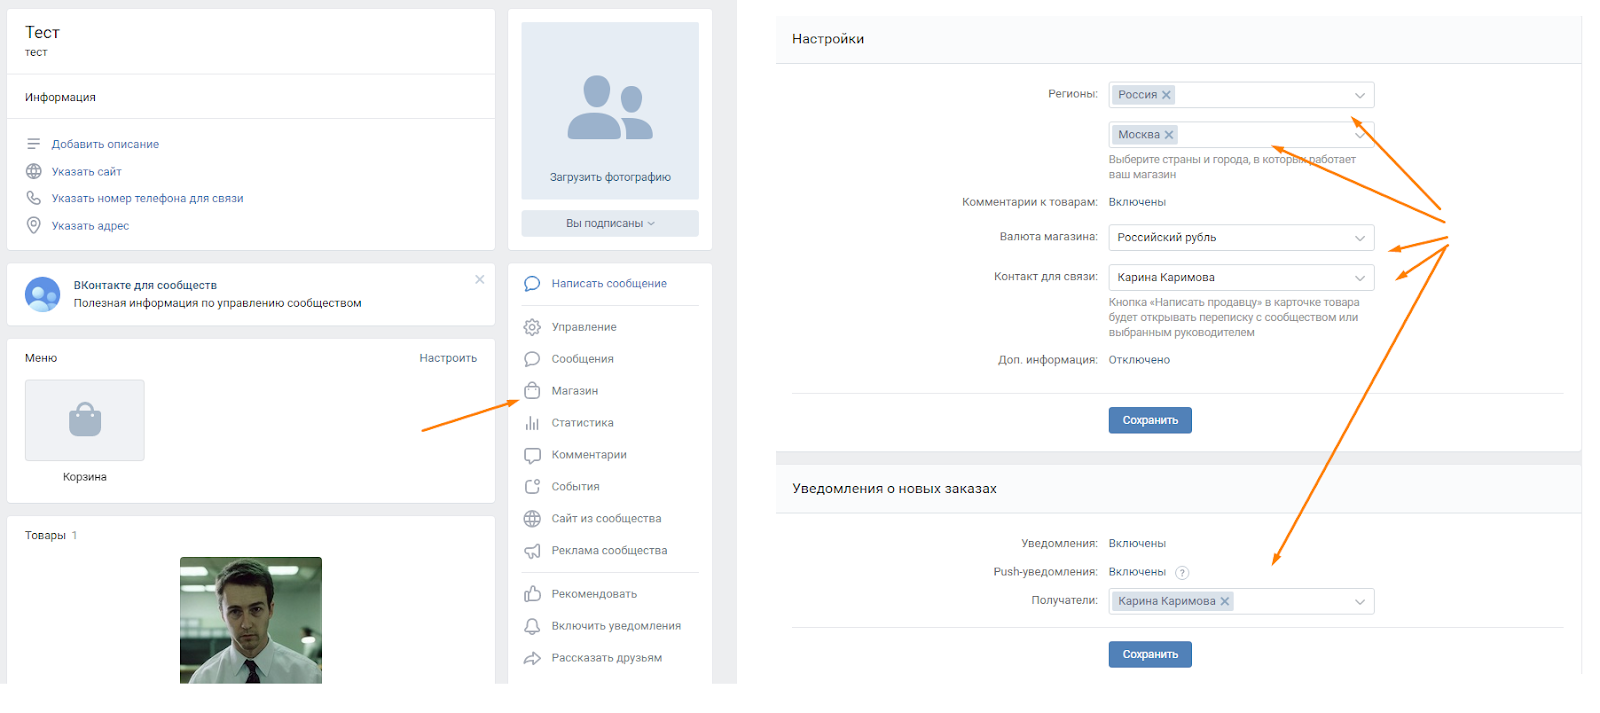Click the address location pin icon
Screen dimensions: 1600x713
point(33,225)
